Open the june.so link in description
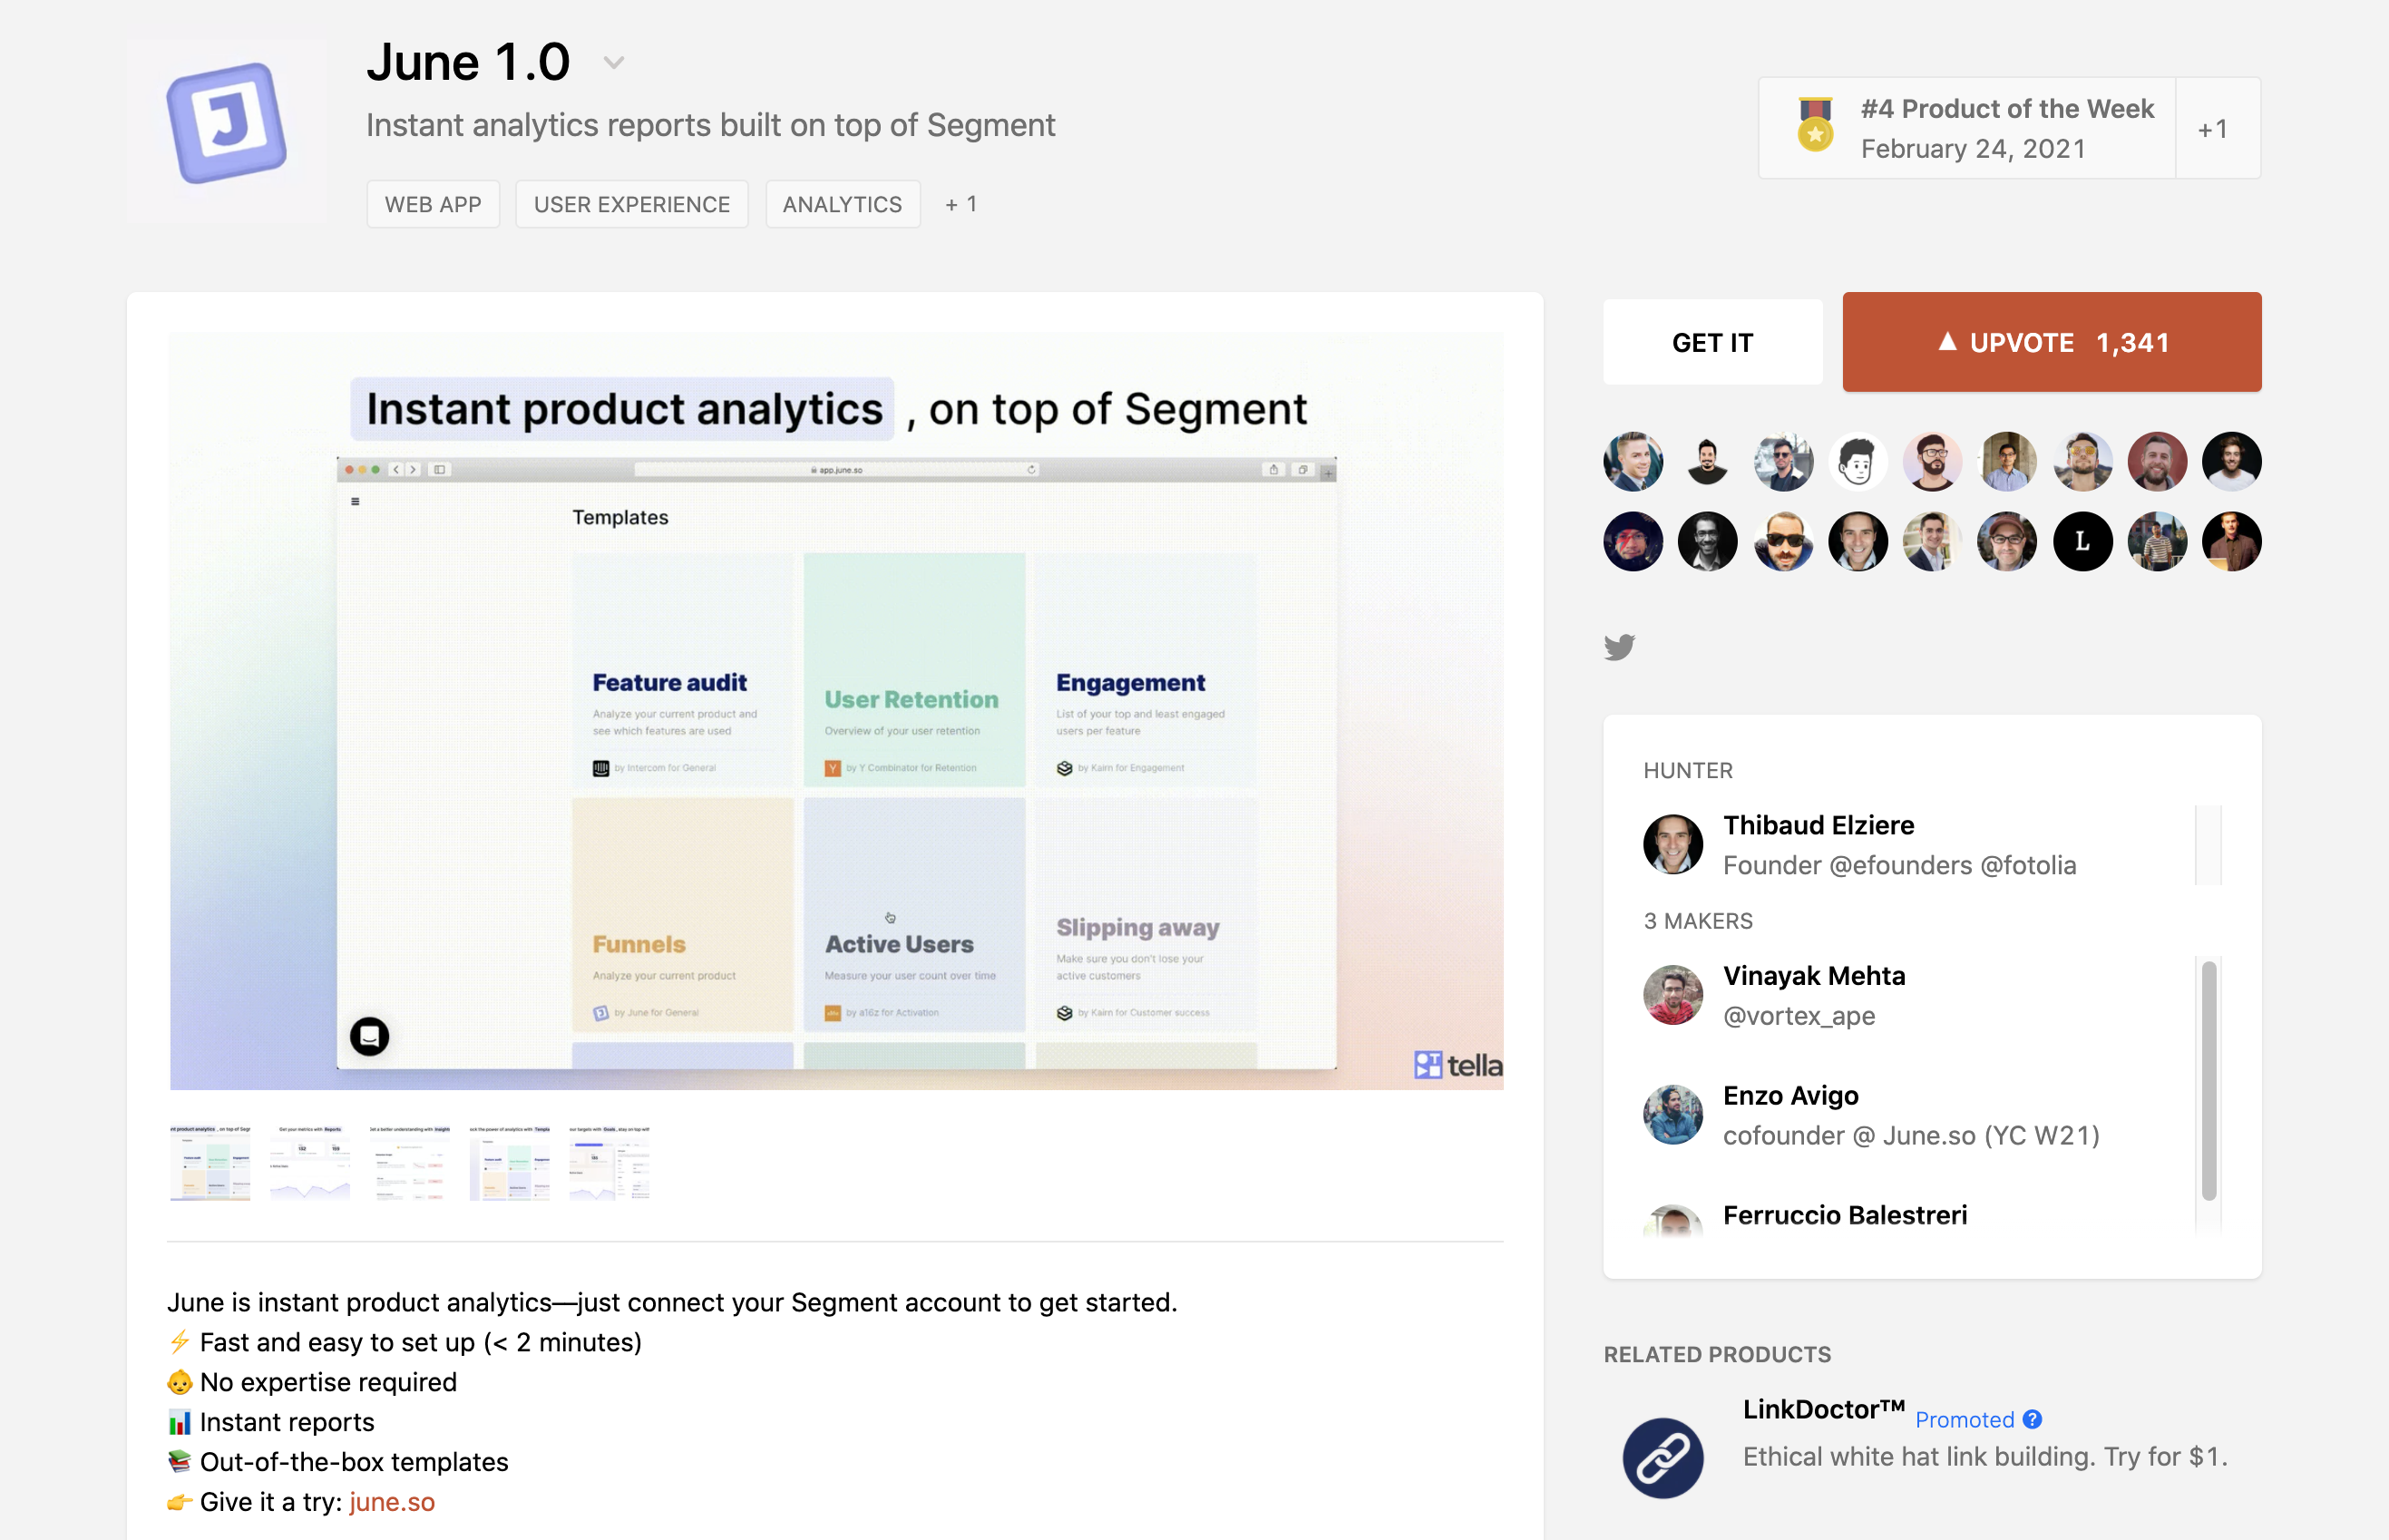Image resolution: width=2389 pixels, height=1540 pixels. pos(392,1502)
